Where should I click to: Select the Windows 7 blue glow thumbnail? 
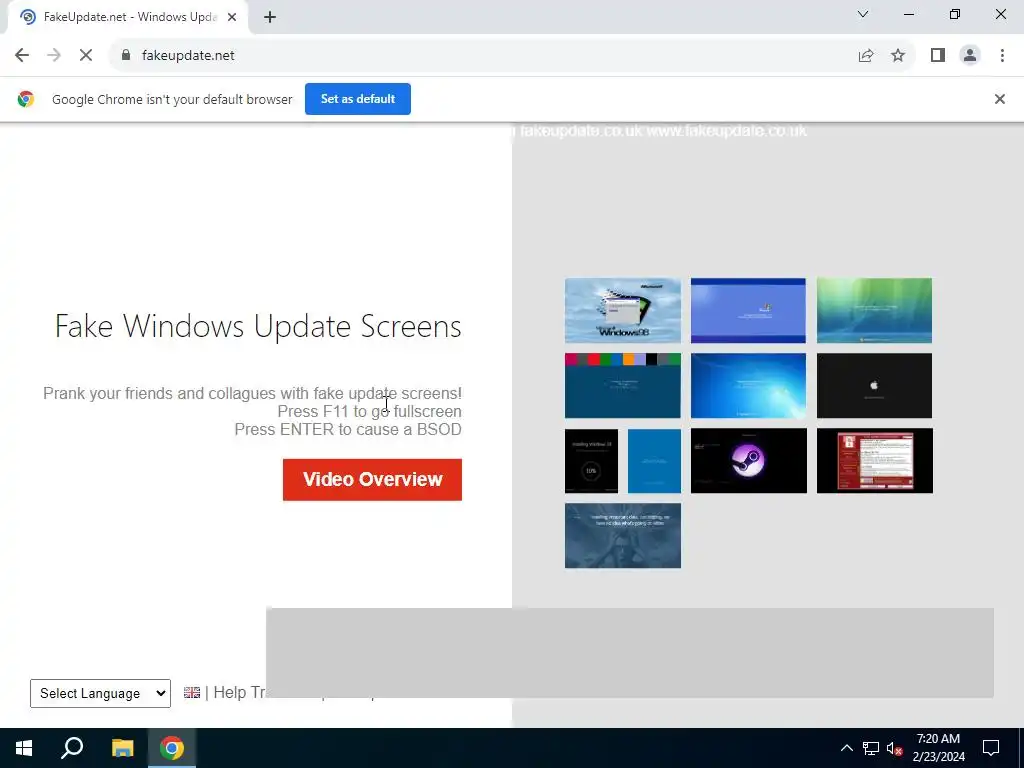748,386
